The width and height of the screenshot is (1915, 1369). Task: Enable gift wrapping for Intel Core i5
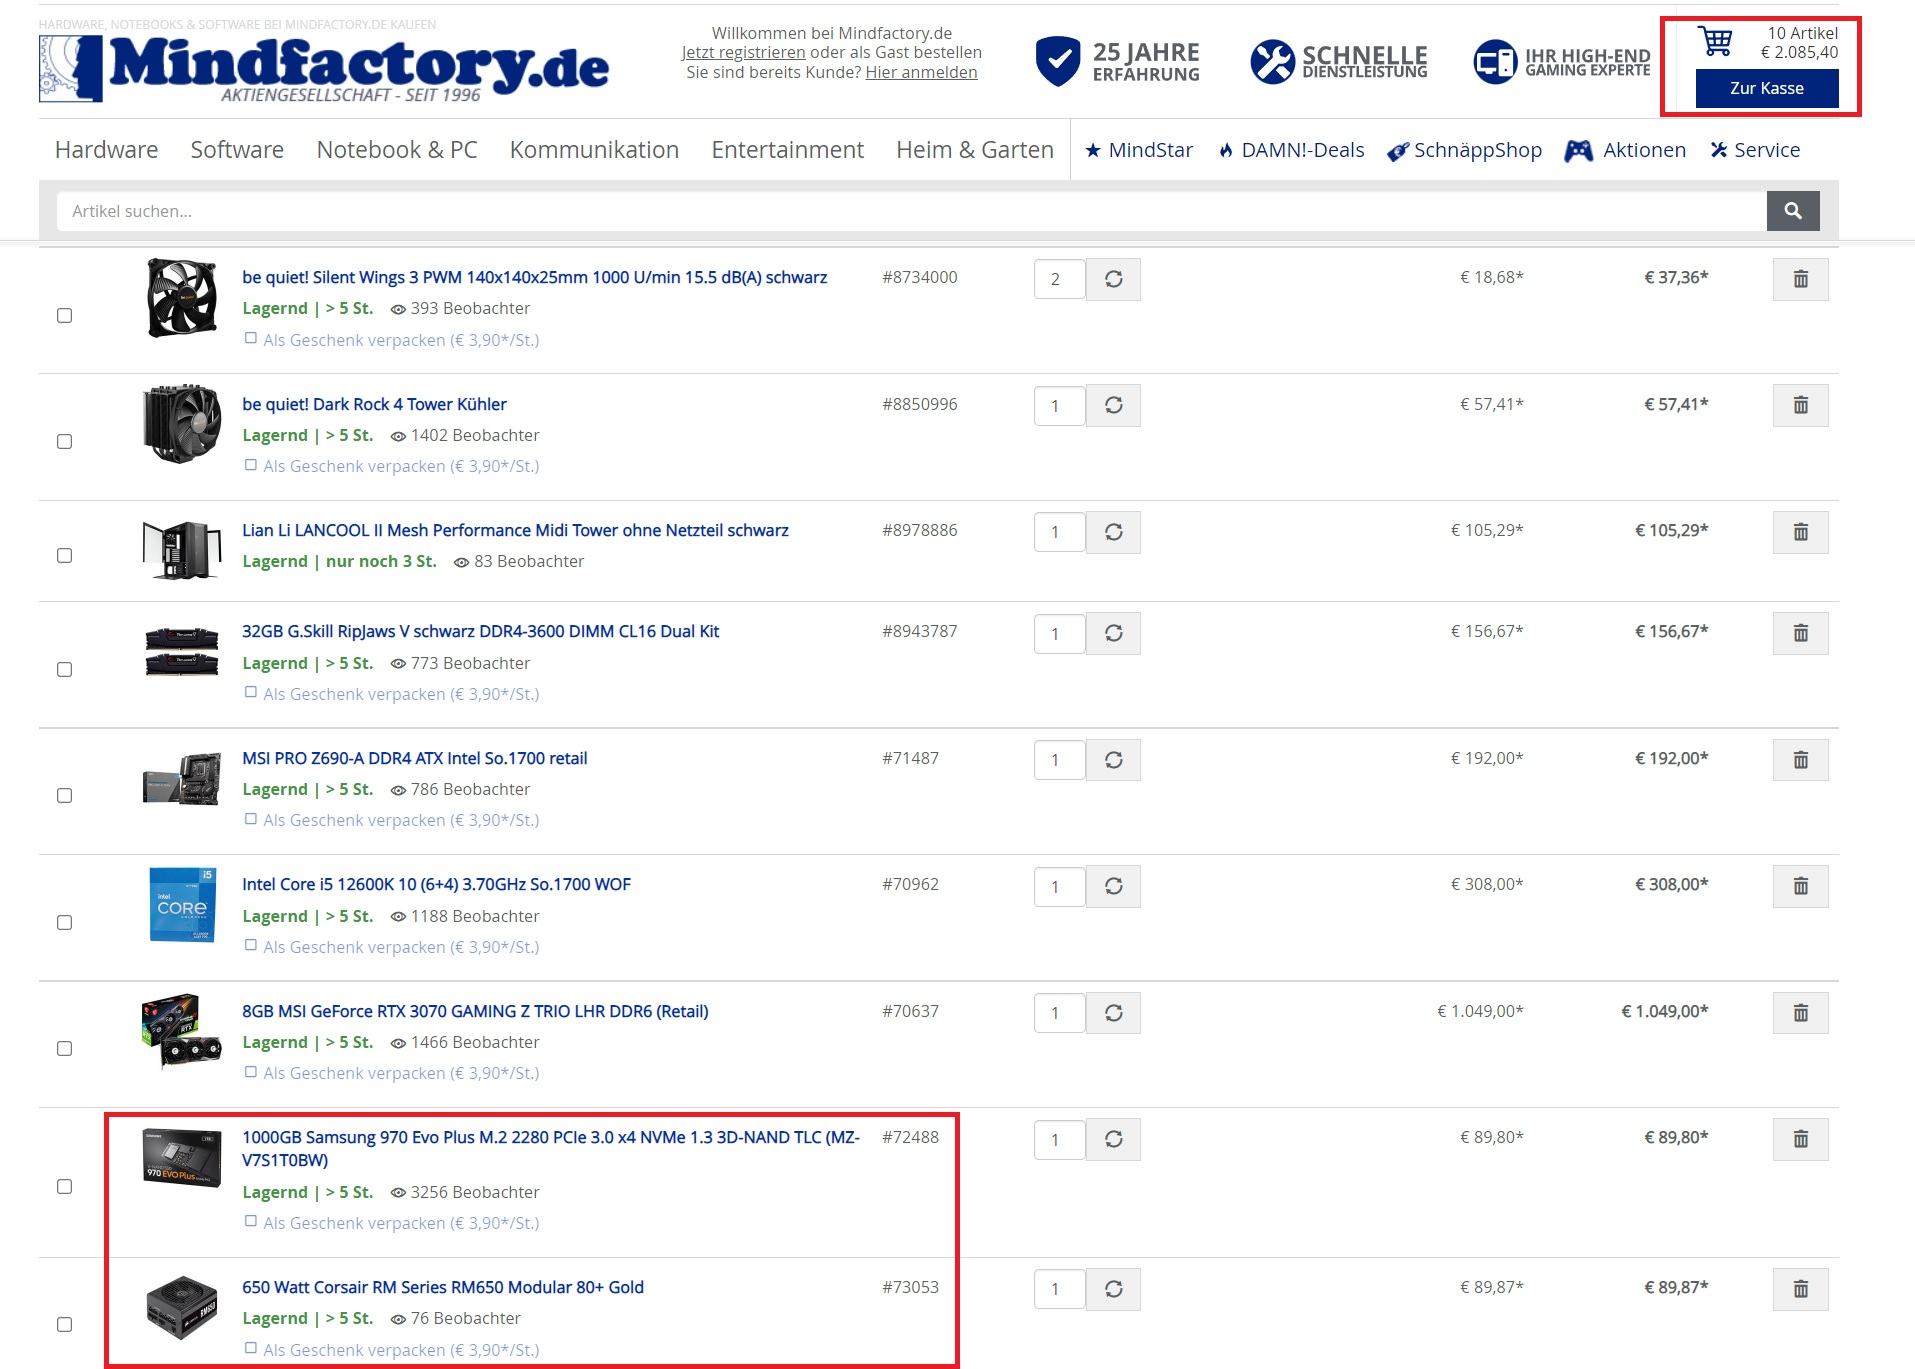point(251,946)
